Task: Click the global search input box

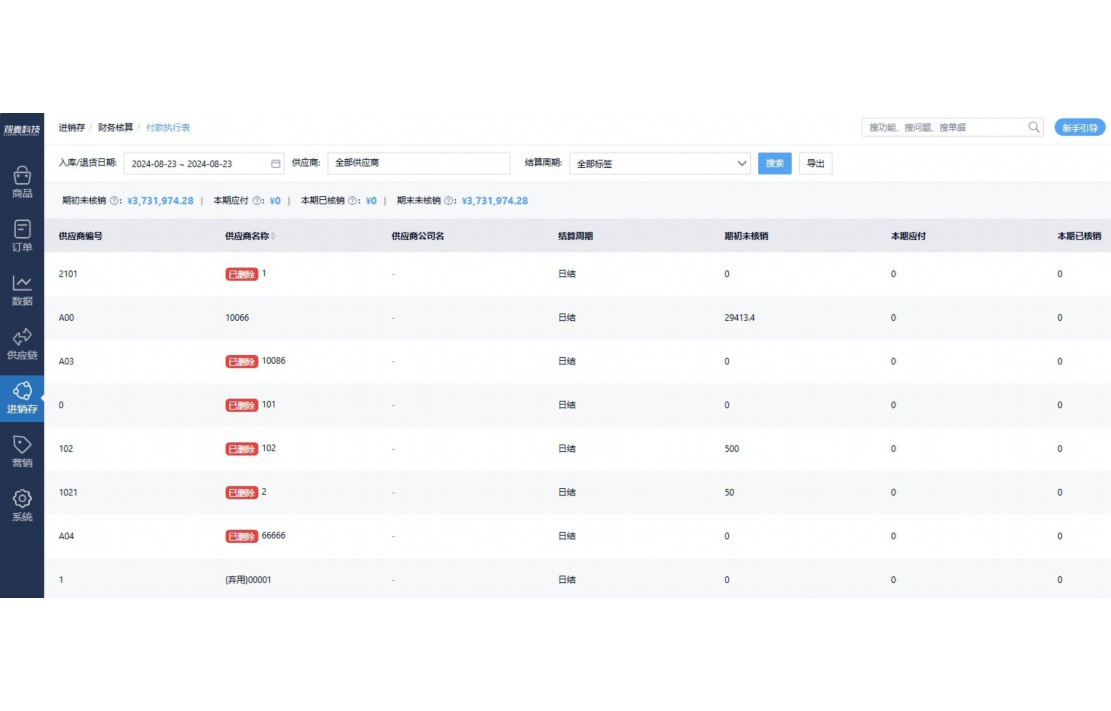Action: (952, 127)
